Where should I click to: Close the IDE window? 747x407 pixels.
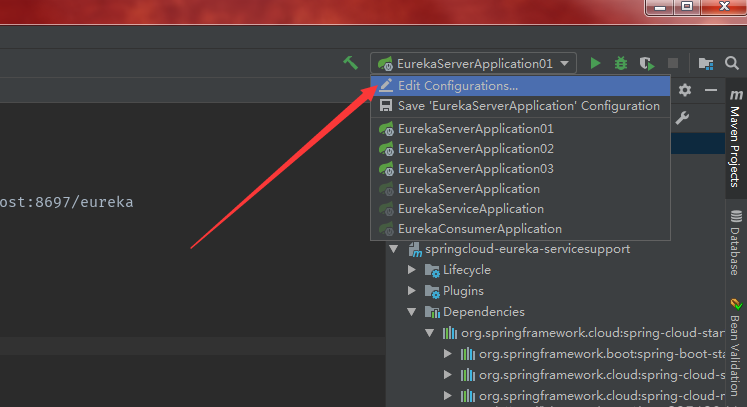click(x=724, y=7)
